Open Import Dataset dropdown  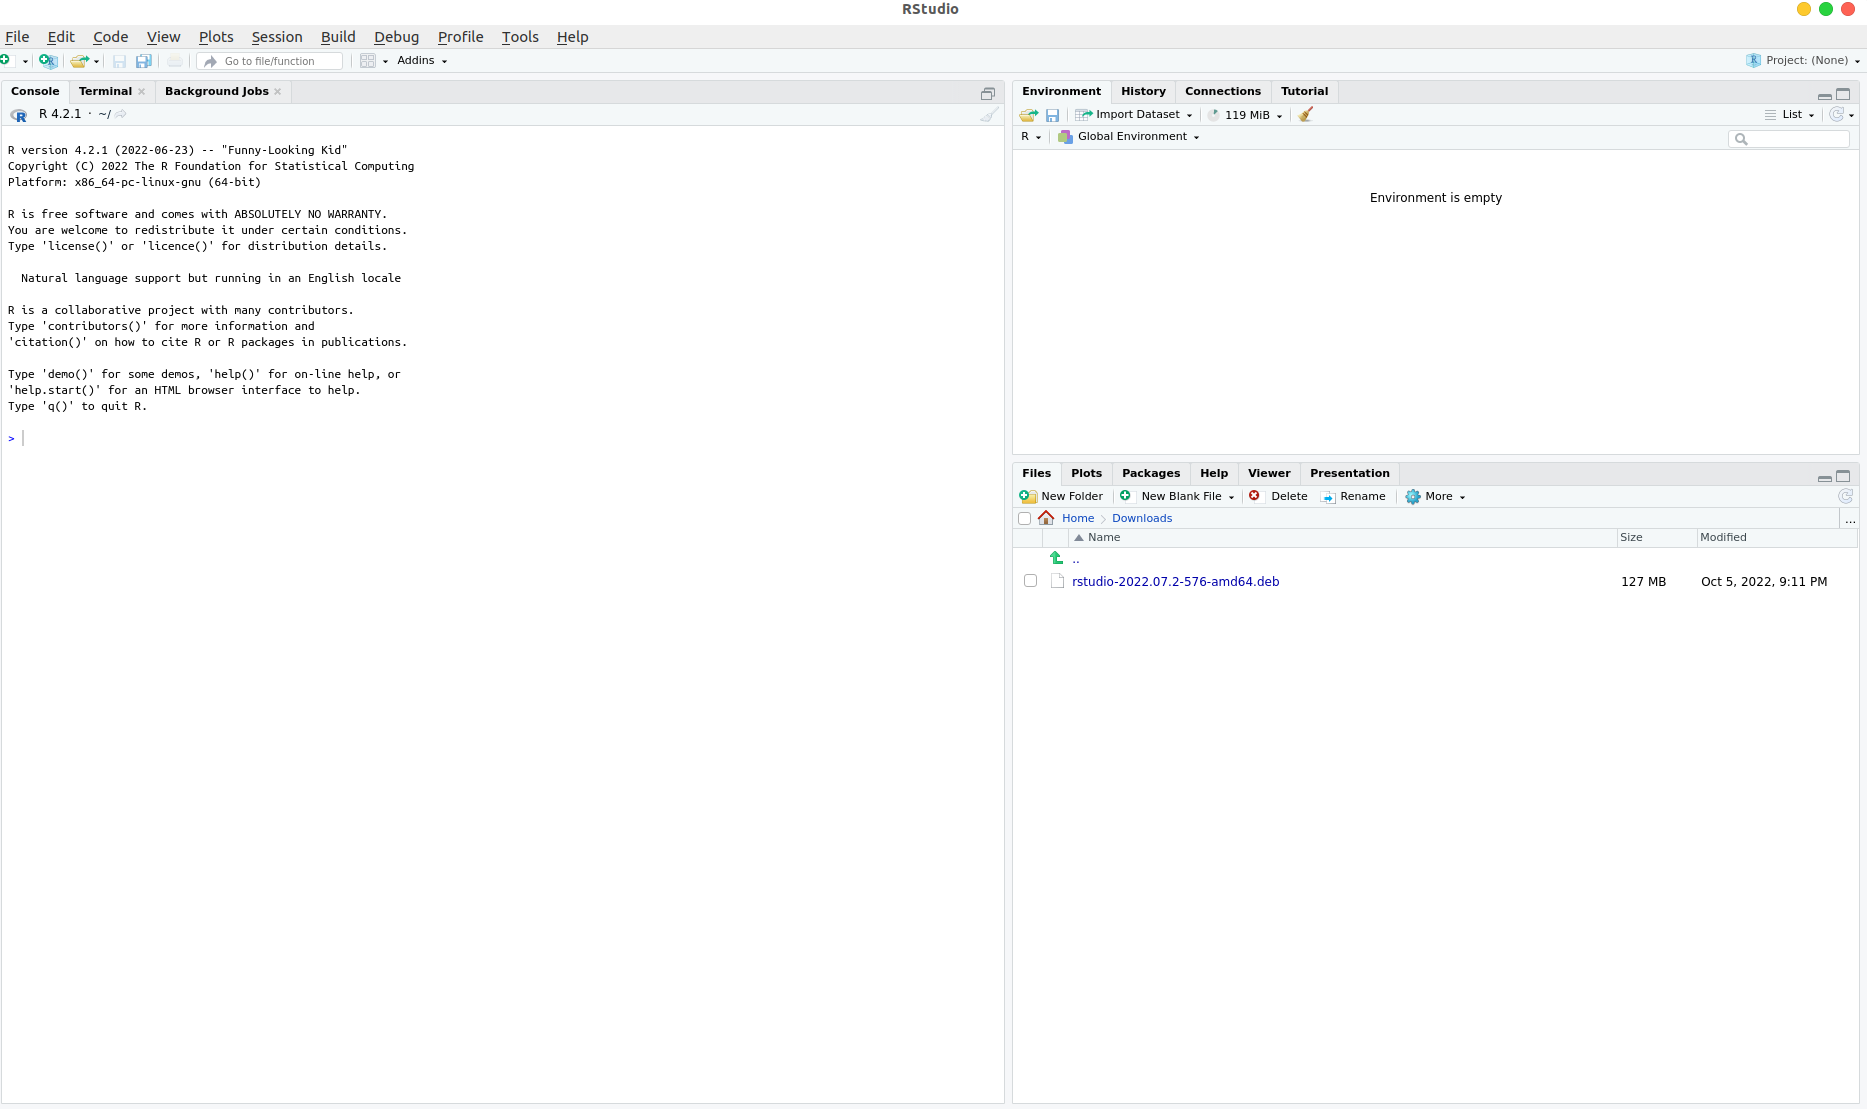pyautogui.click(x=1134, y=115)
